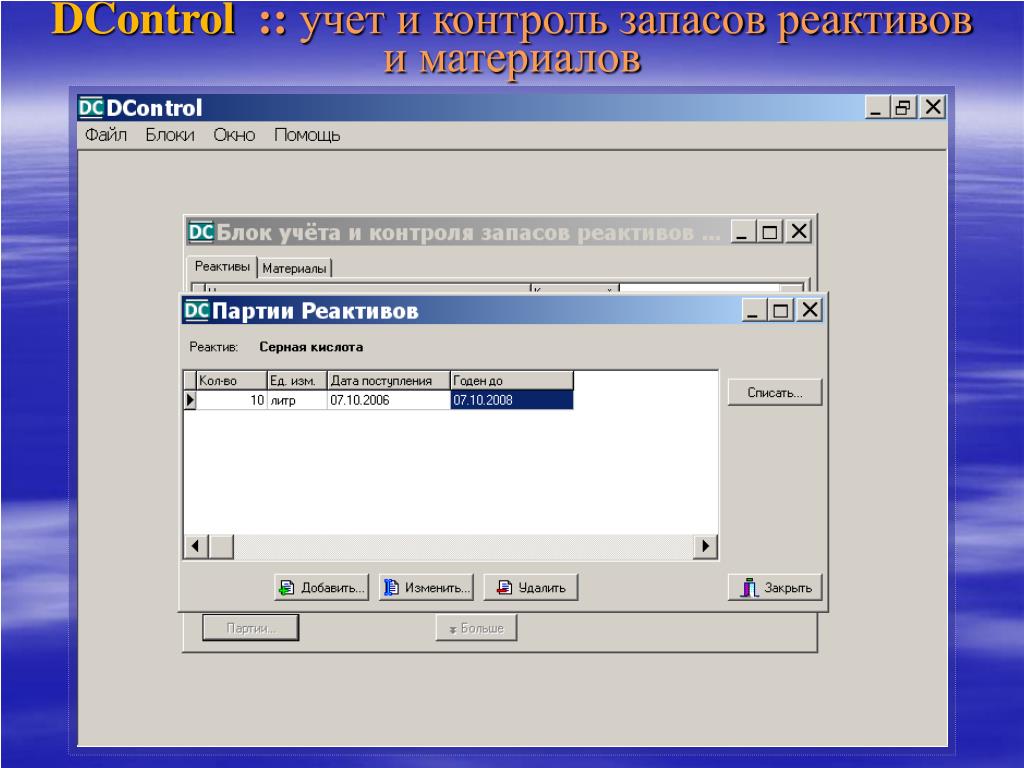Viewport: 1024px width, 768px height.
Task: Close the main DControl window
Action: [933, 106]
